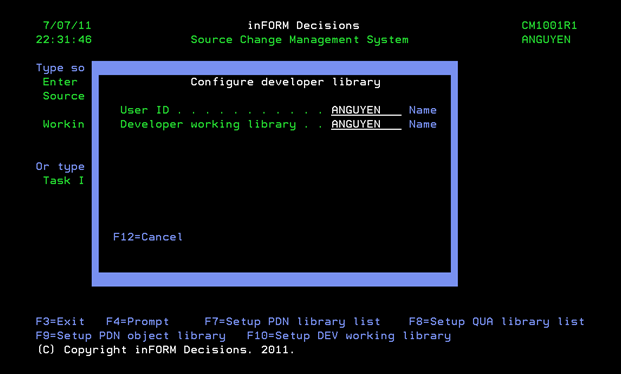This screenshot has height=374, width=621.
Task: Click the partially hidden 'Type so' text
Action: 60,68
